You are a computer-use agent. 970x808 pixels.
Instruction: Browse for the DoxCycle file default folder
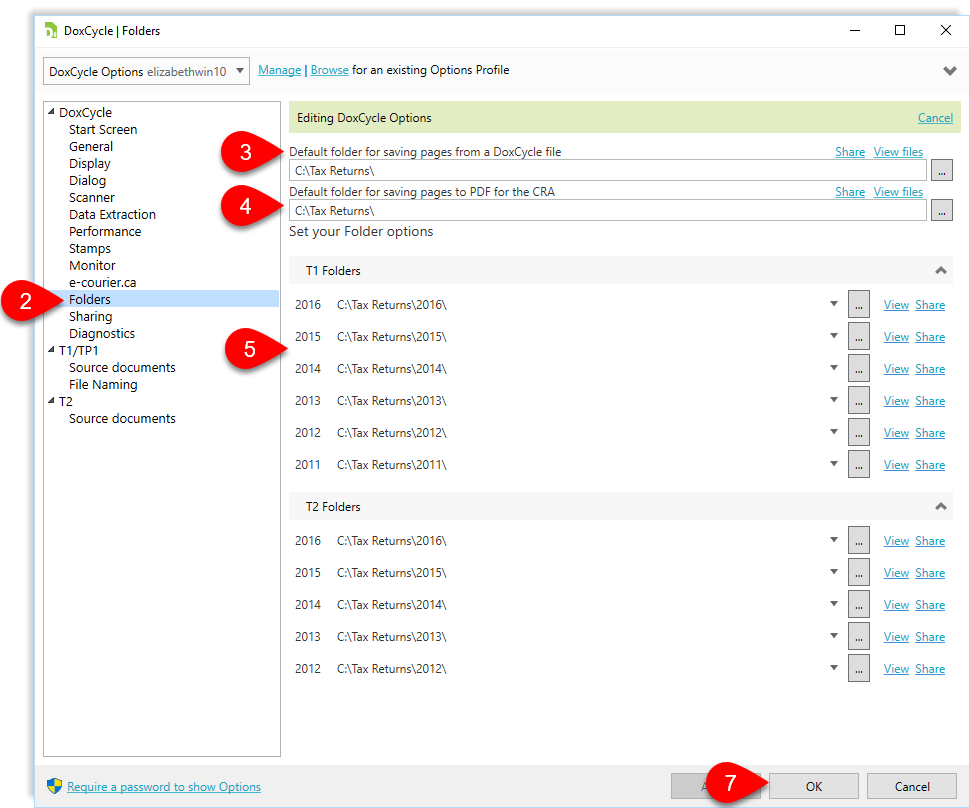[942, 170]
